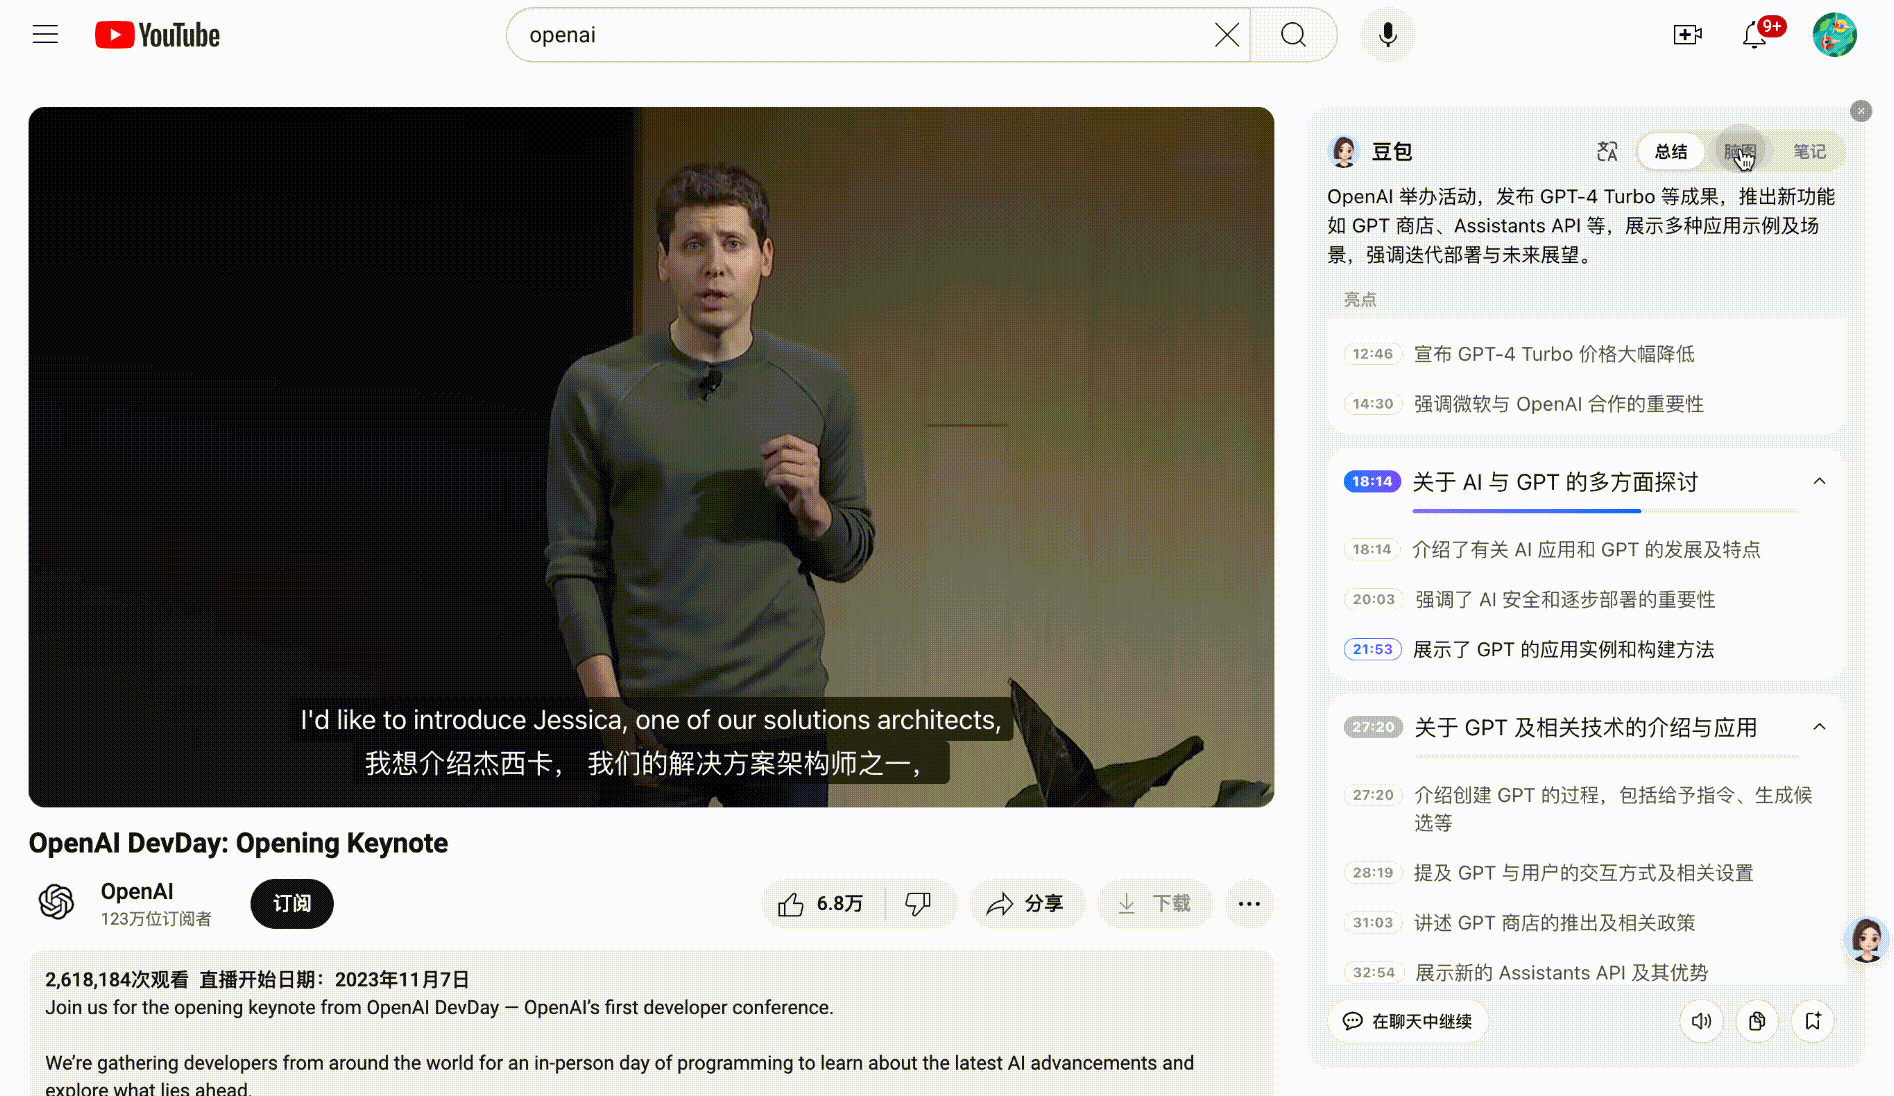
Task: Jump to the 18:14 chapter heading badge
Action: (1372, 482)
